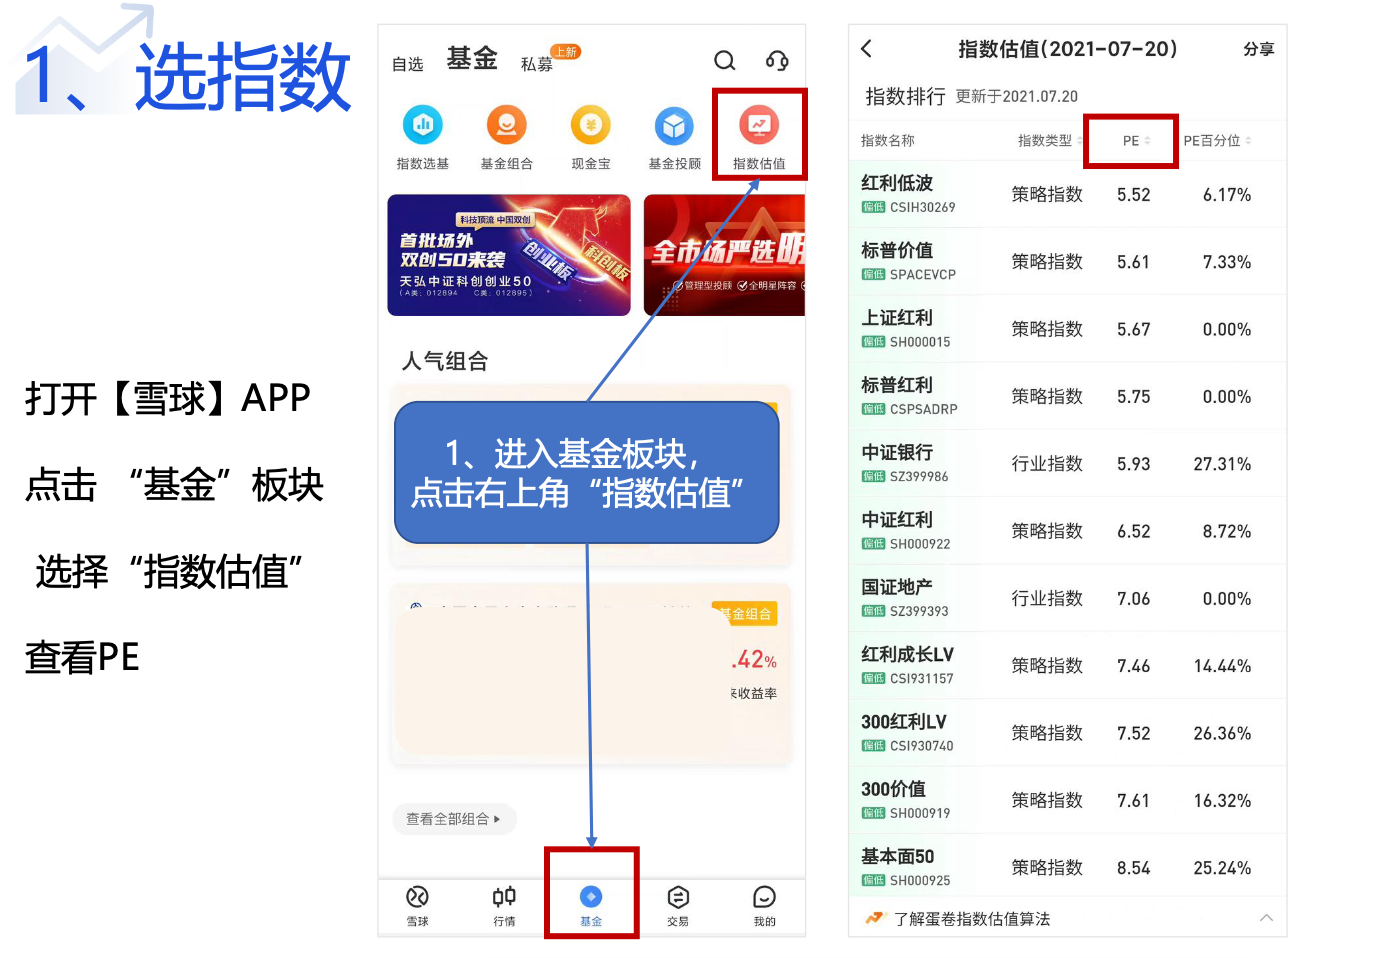Open the 基本面50 index row
This screenshot has height=958, width=1398.
[1068, 867]
